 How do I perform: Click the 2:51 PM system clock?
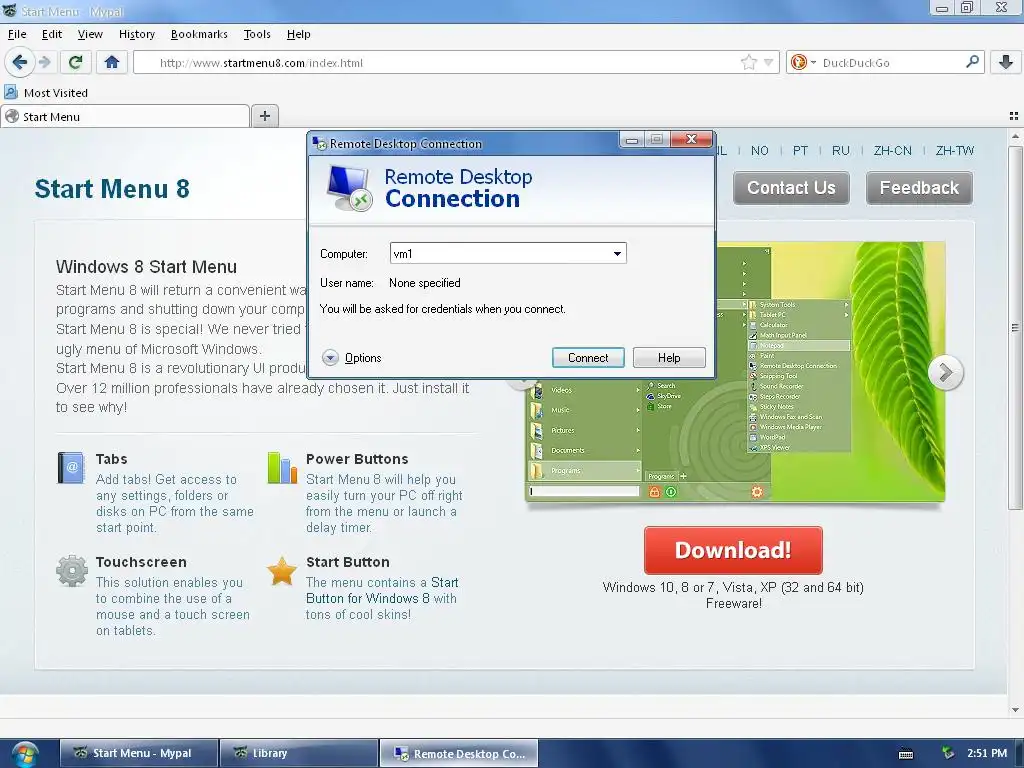click(x=987, y=753)
